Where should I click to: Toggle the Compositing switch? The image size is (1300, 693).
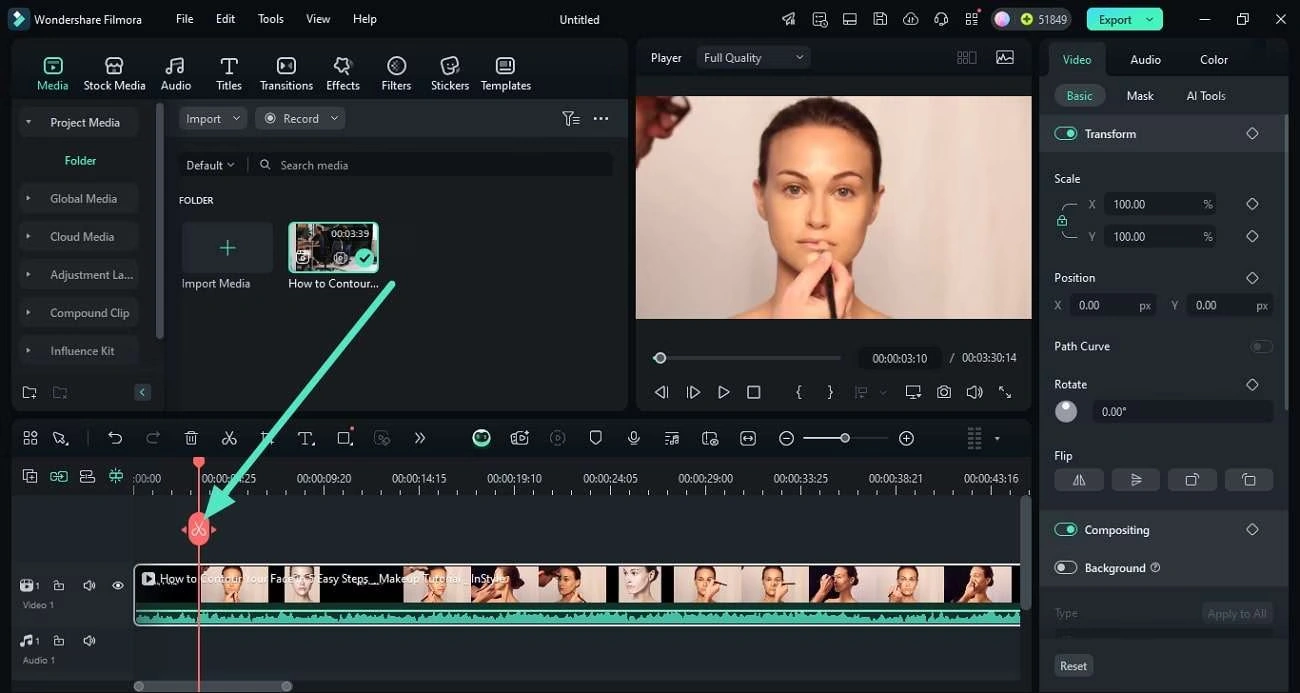click(x=1066, y=530)
